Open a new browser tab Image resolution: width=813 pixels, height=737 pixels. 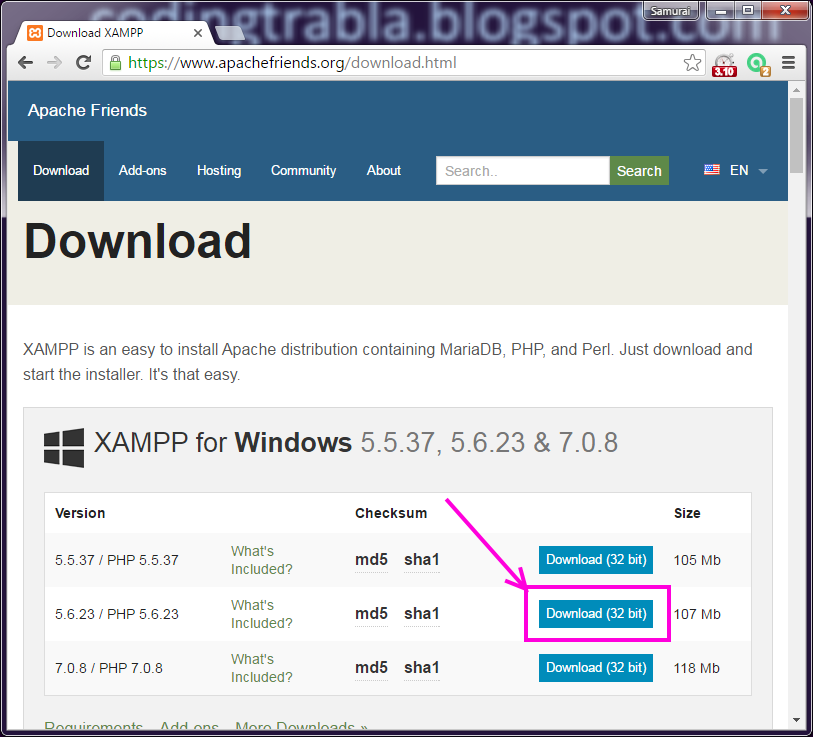click(x=229, y=34)
